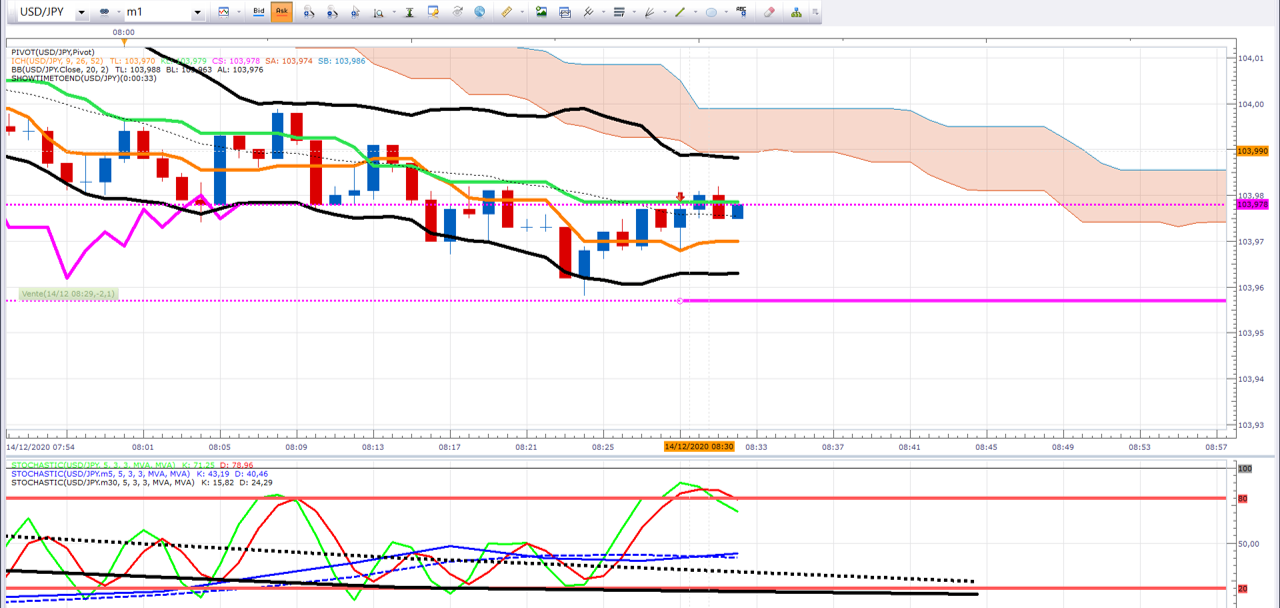Viewport: 1280px width, 608px height.
Task: Click the 08:45 time axis label
Action: pyautogui.click(x=987, y=447)
